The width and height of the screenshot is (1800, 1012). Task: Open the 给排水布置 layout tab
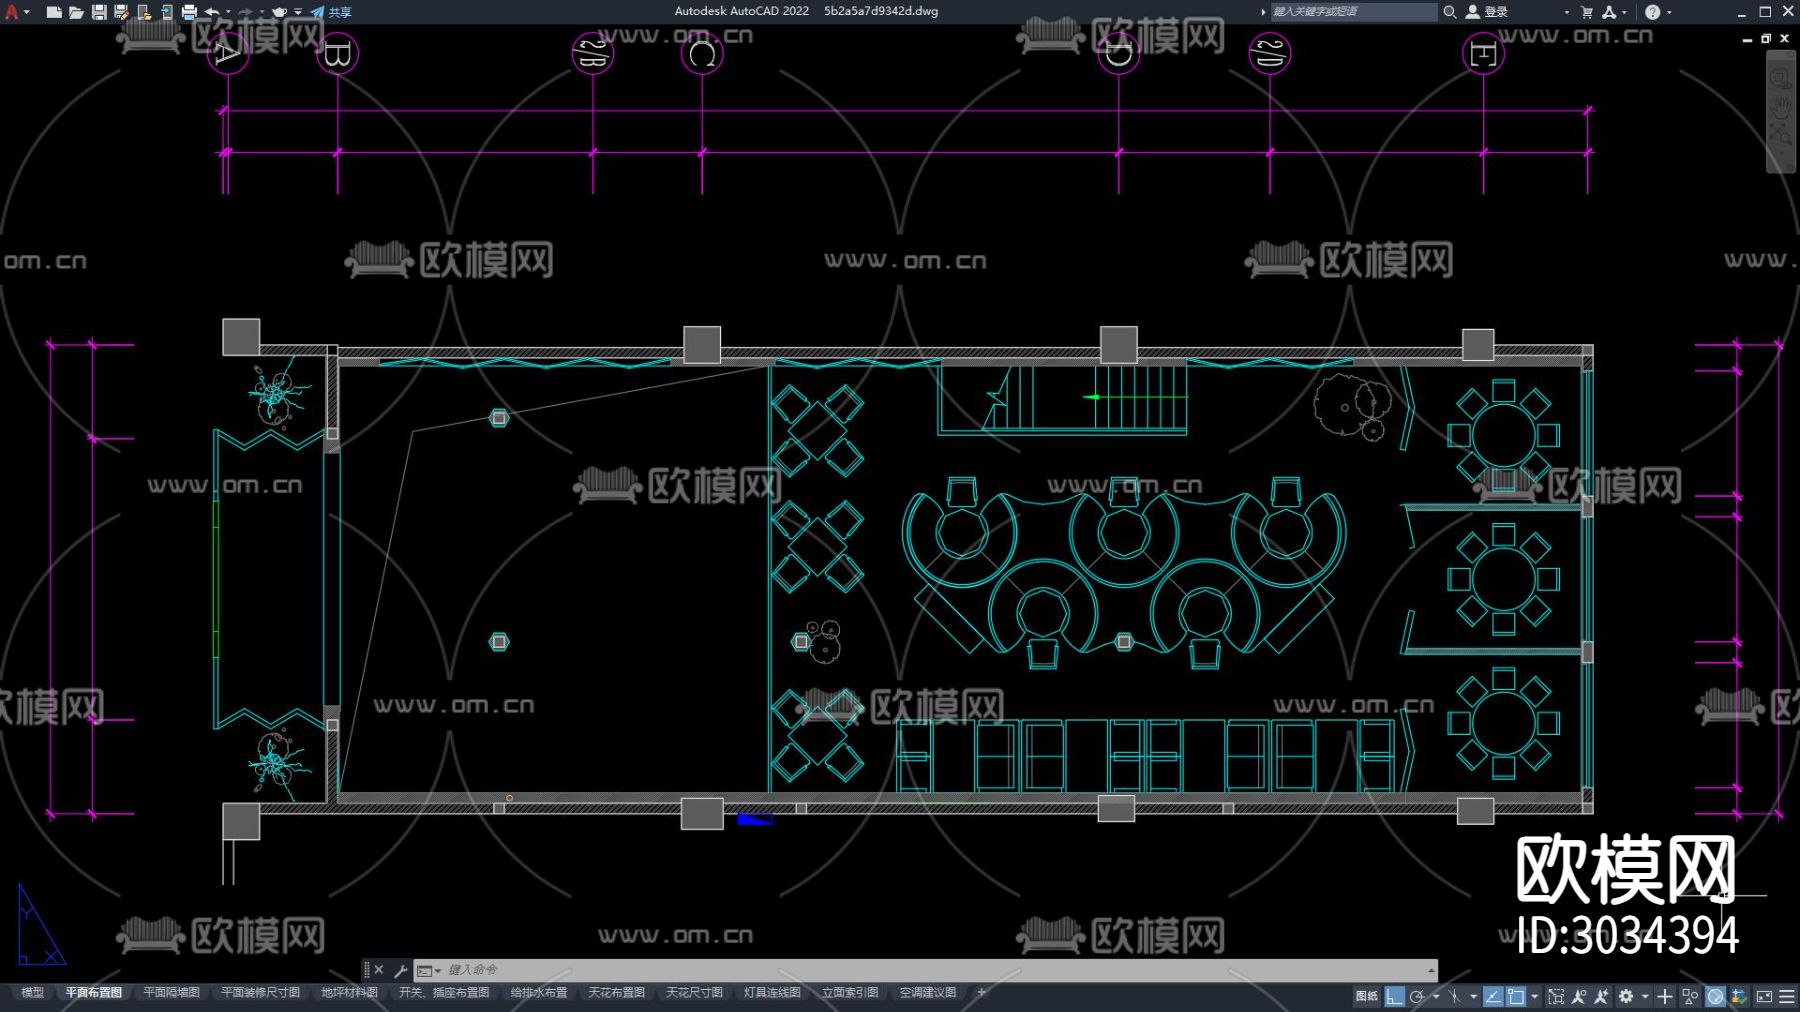tap(539, 993)
